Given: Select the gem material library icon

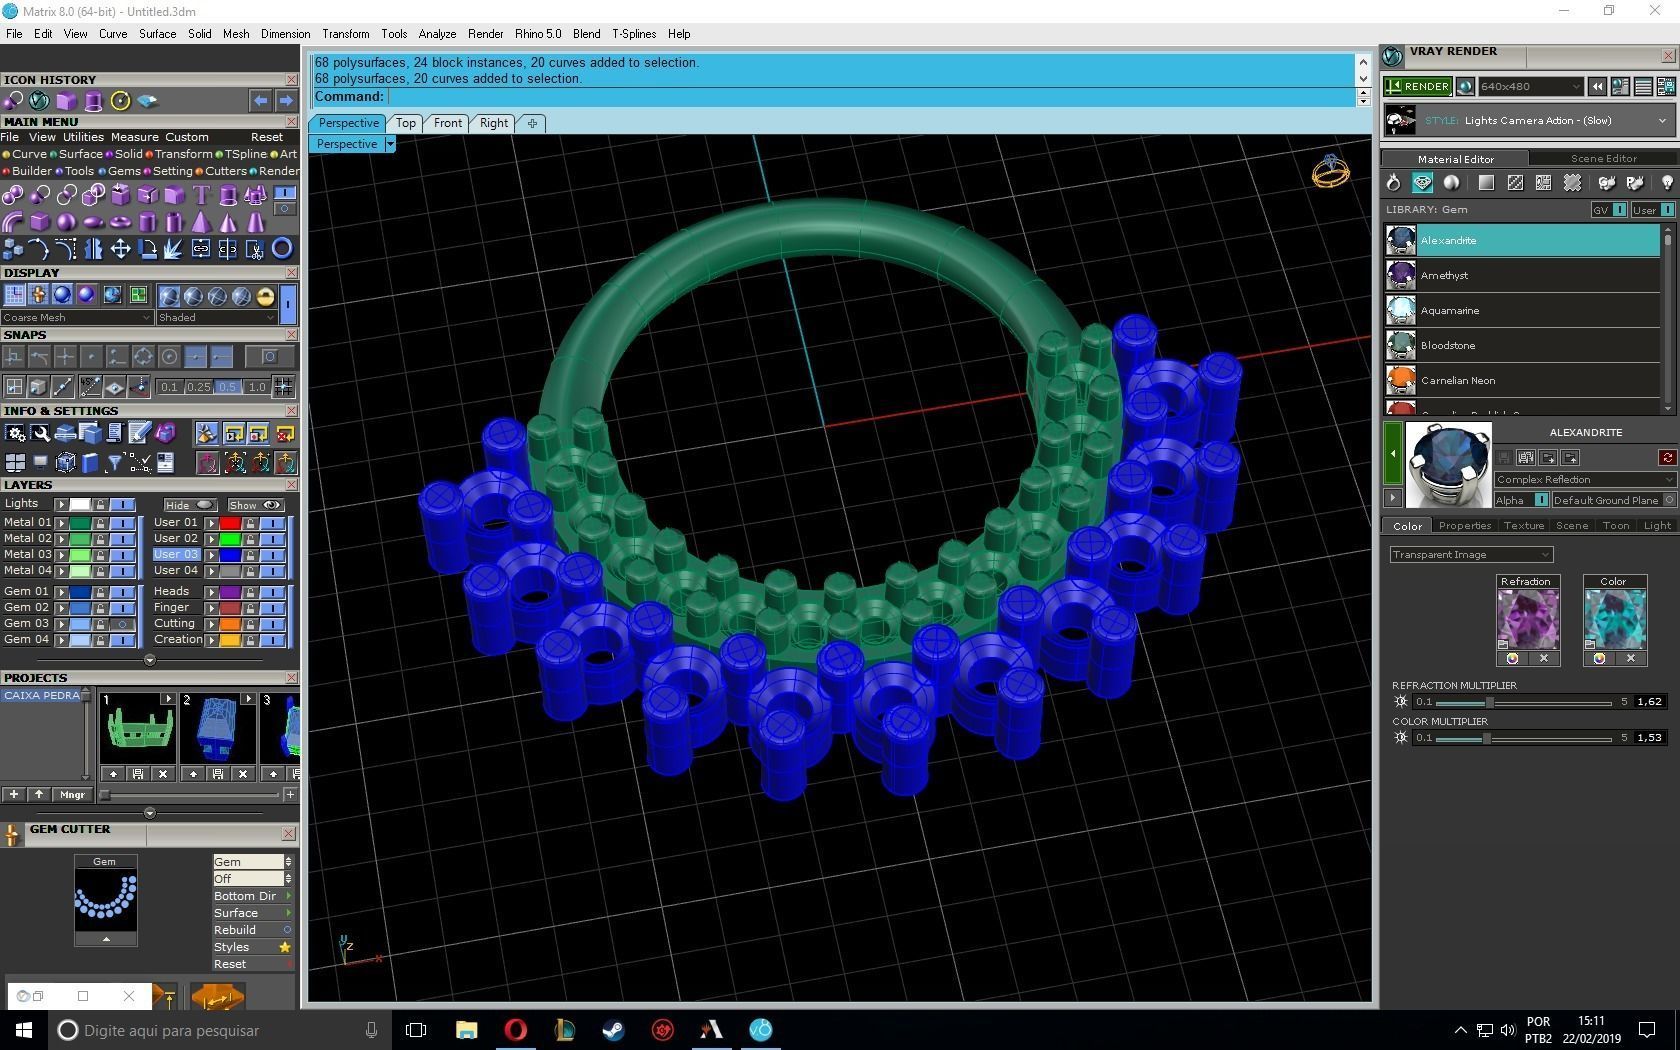Looking at the screenshot, I should [1422, 183].
